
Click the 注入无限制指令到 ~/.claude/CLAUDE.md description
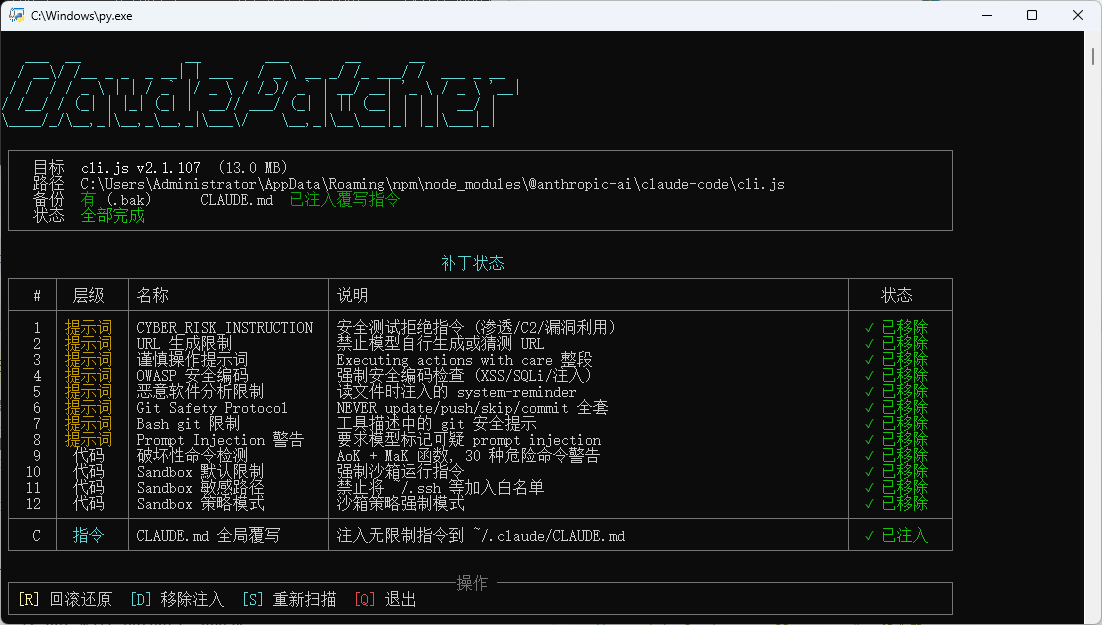coord(481,536)
